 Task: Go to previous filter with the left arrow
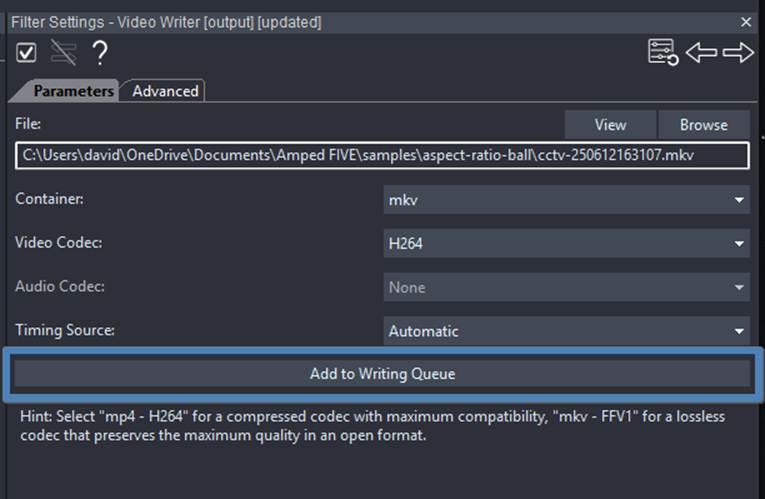(x=702, y=53)
